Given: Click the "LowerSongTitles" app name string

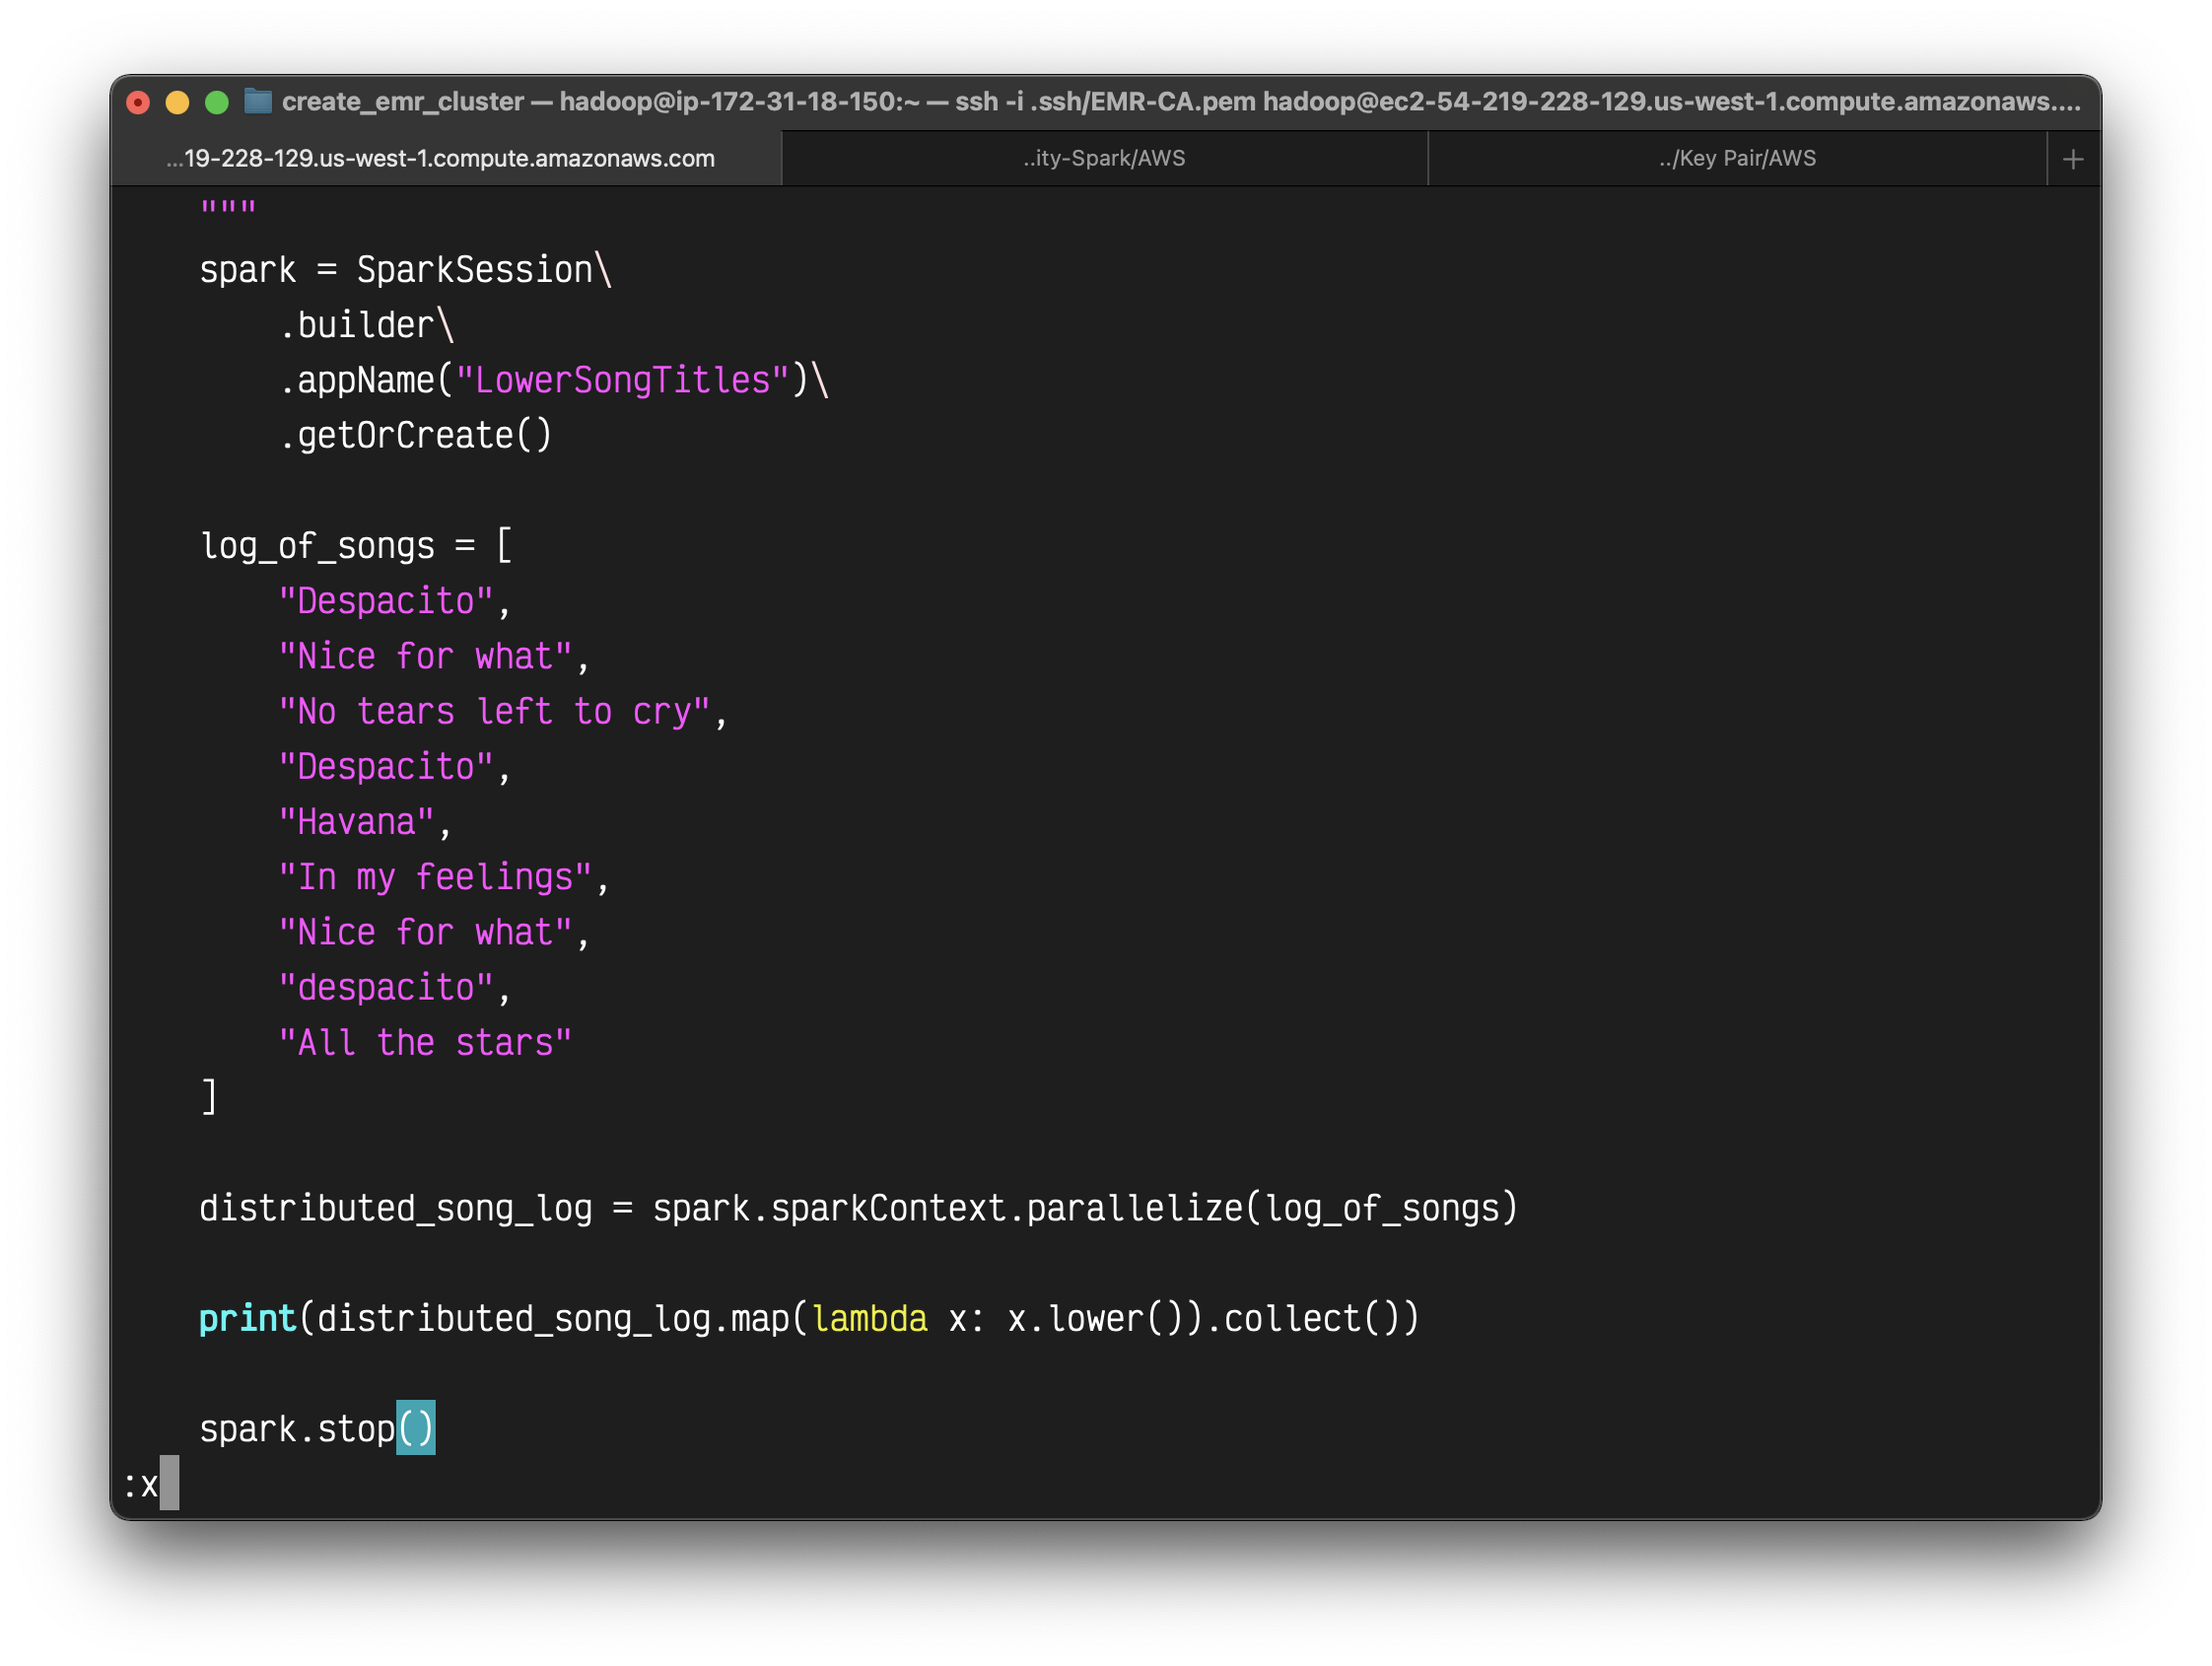Looking at the screenshot, I should tap(622, 380).
